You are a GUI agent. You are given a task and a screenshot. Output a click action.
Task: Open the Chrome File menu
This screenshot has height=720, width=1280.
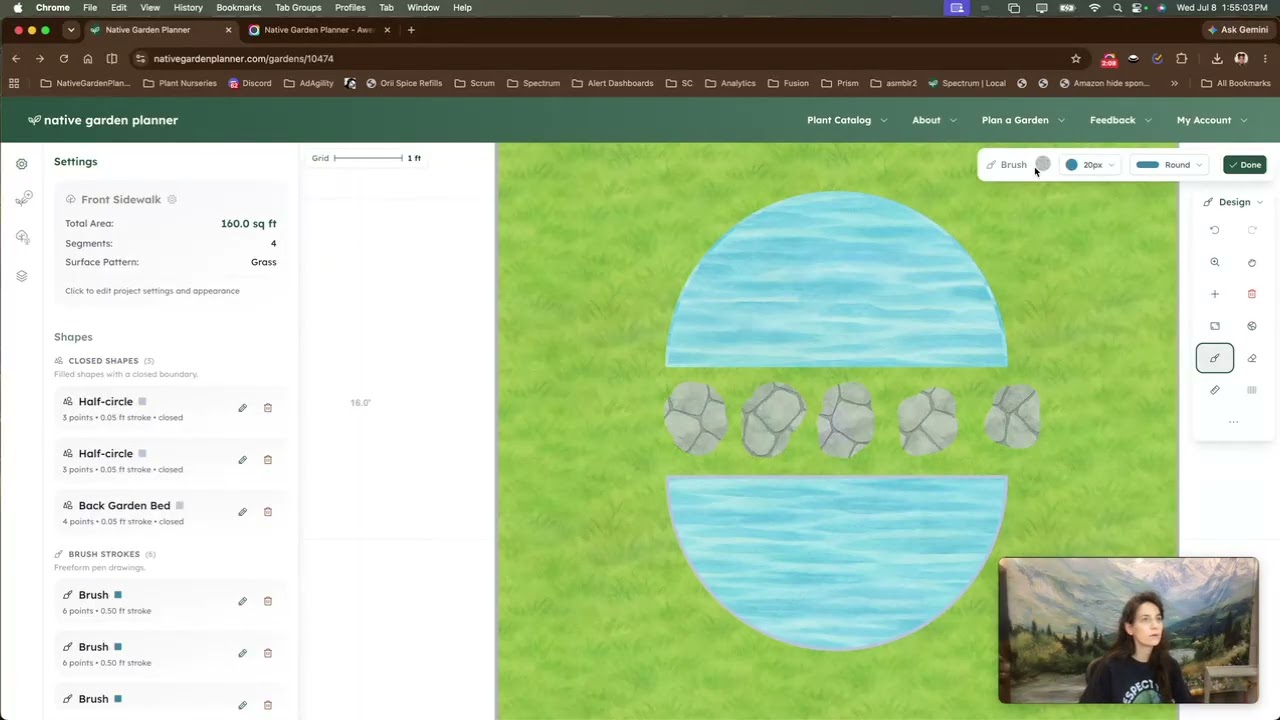pos(90,7)
